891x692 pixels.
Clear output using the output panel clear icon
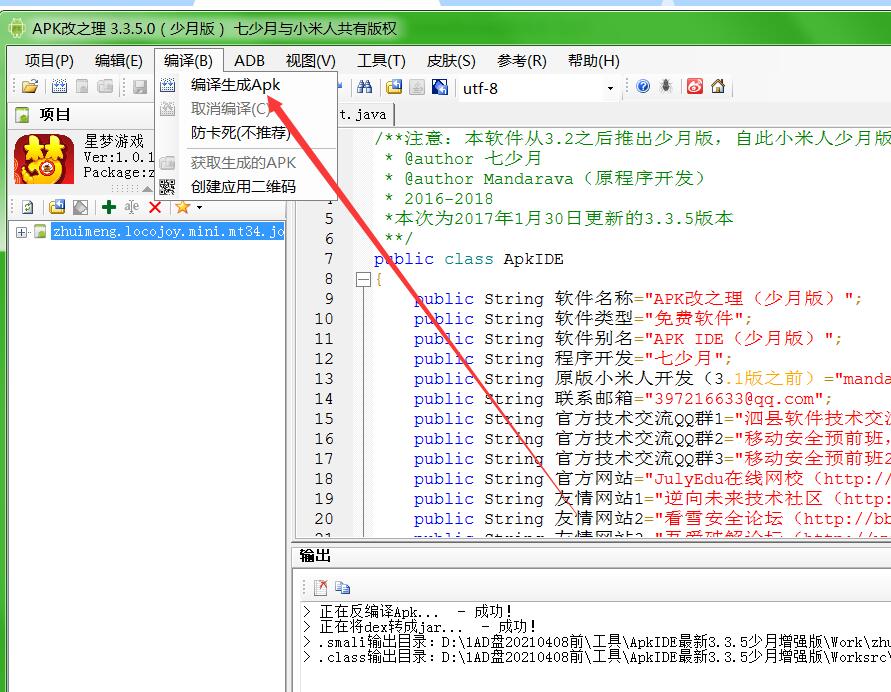(x=320, y=587)
